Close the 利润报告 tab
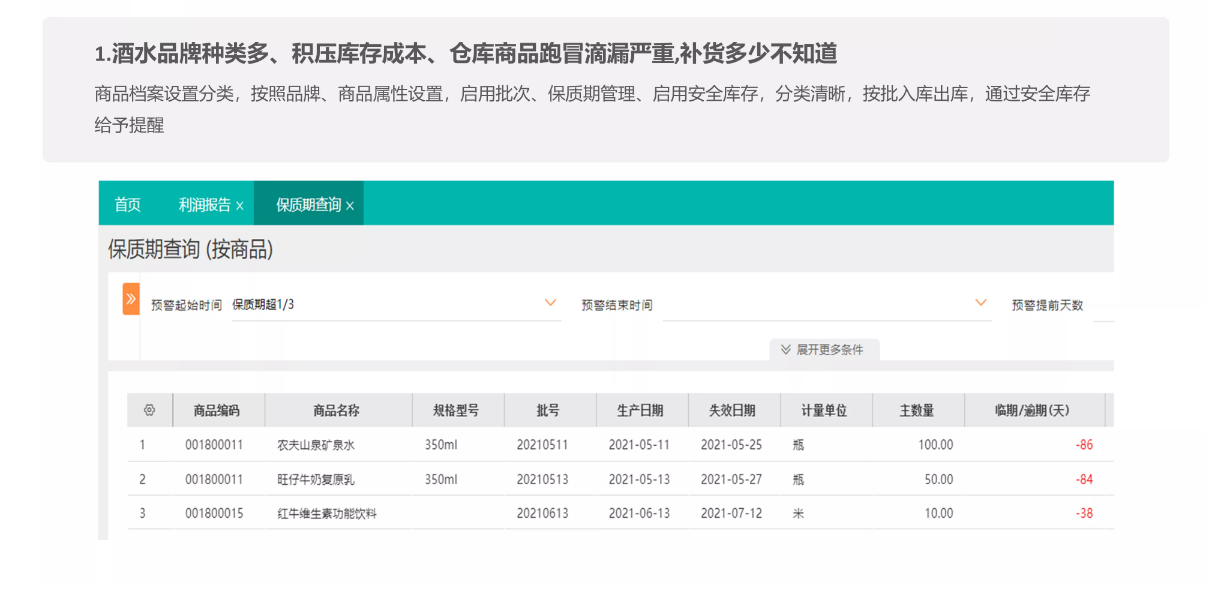 240,205
